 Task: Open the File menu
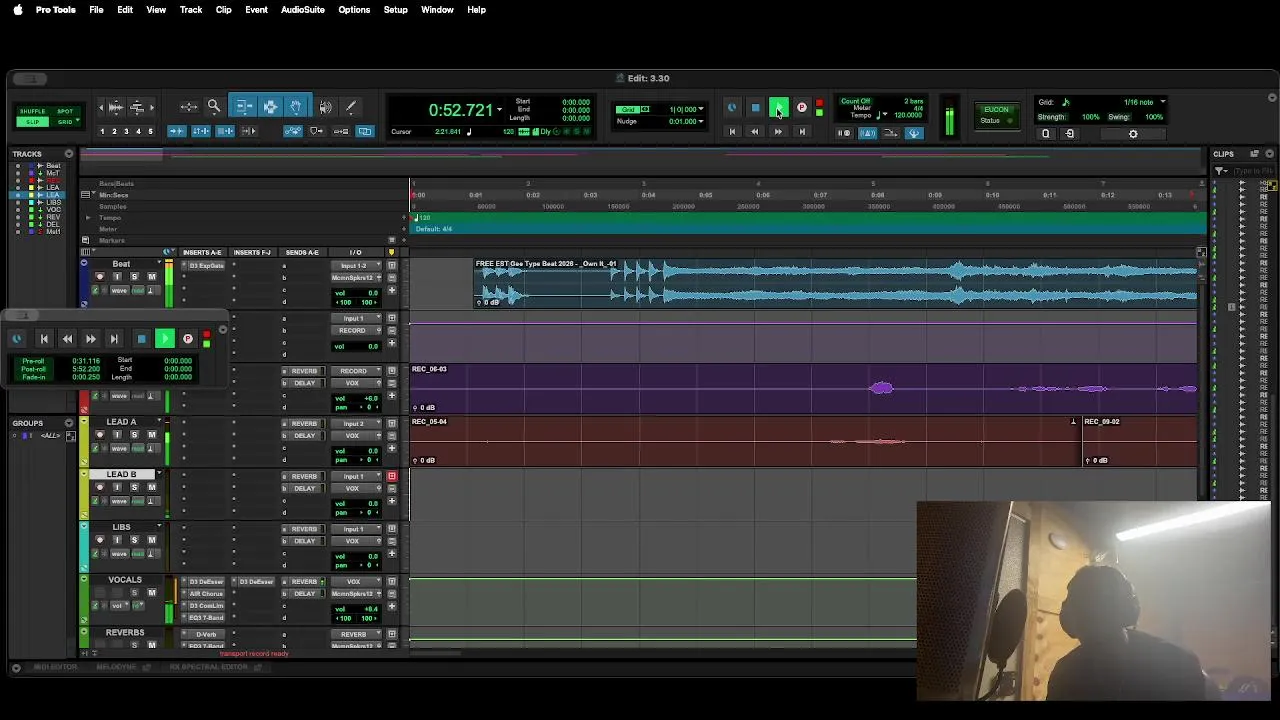tap(96, 10)
